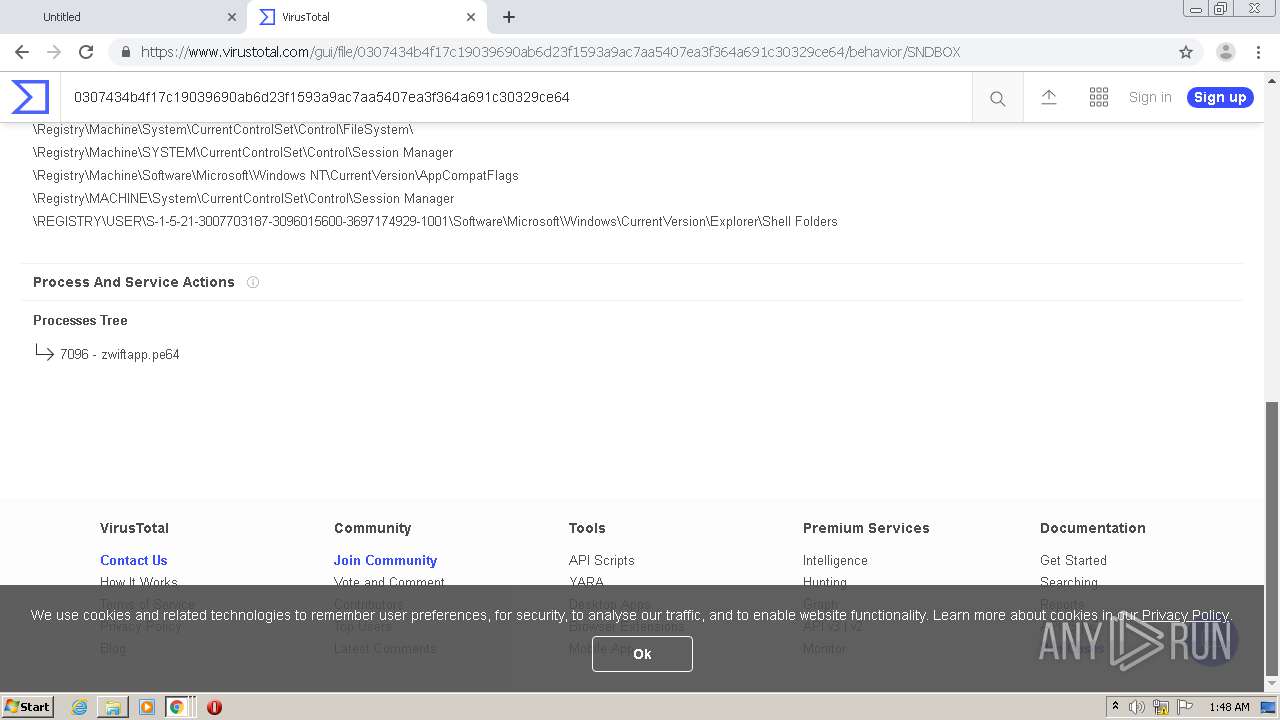Open a new tab with the plus button
The image size is (1280, 720).
pos(509,17)
